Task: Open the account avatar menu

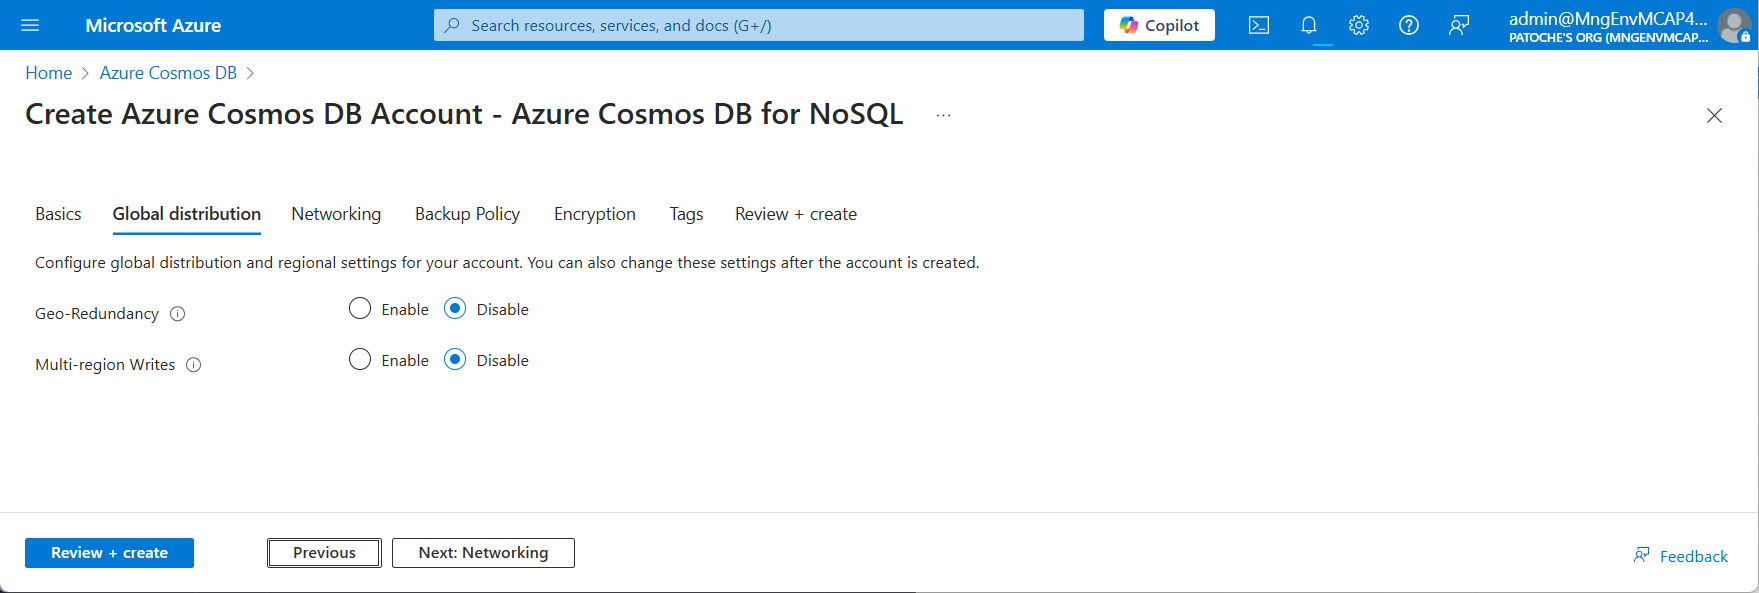Action: click(x=1733, y=26)
